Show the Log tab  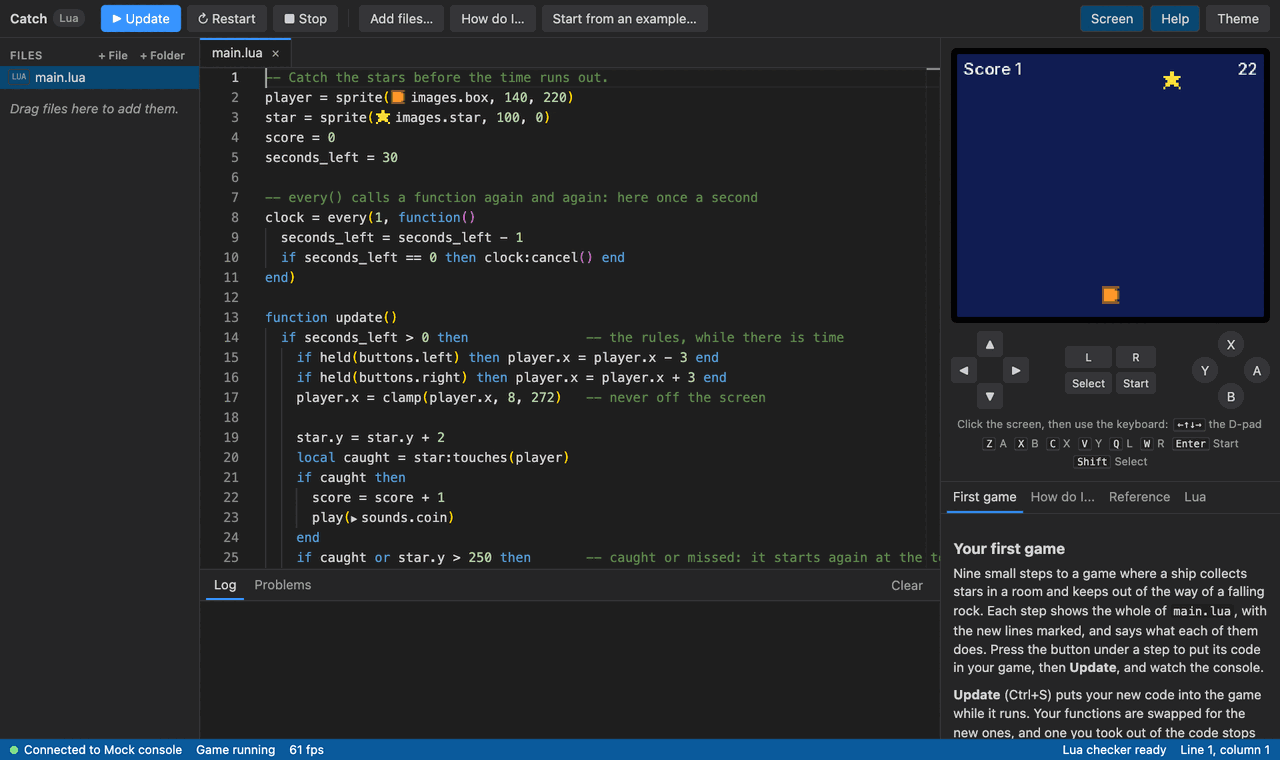(225, 585)
